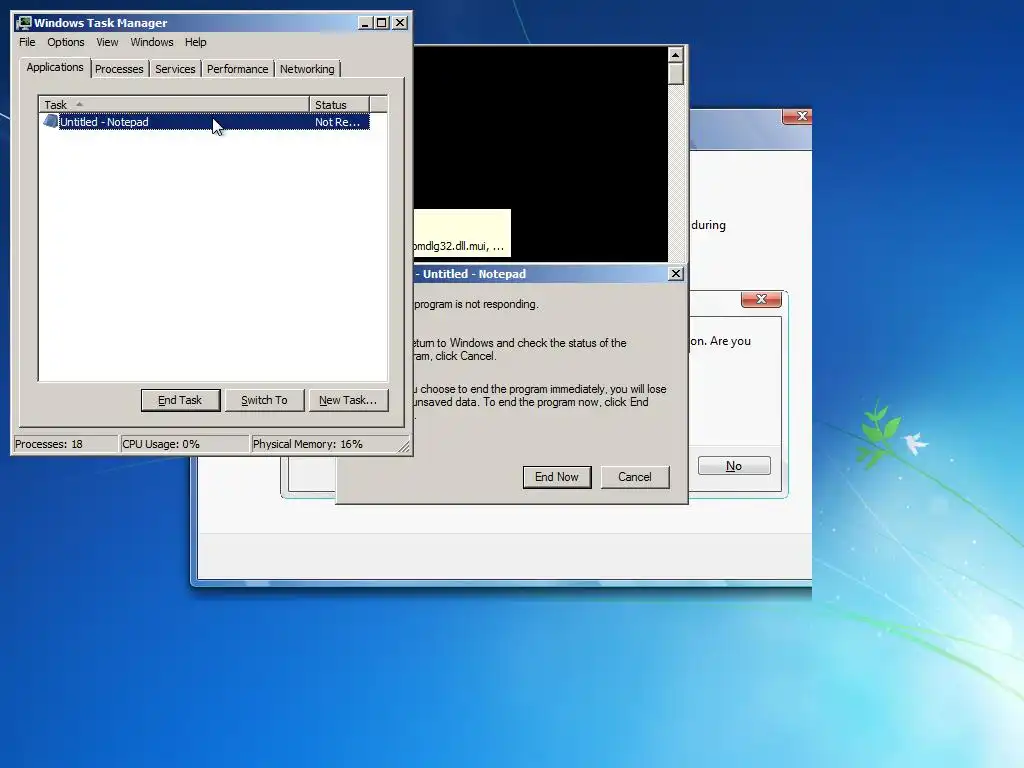1024x768 pixels.
Task: Close the large background window with red X
Action: click(x=797, y=116)
